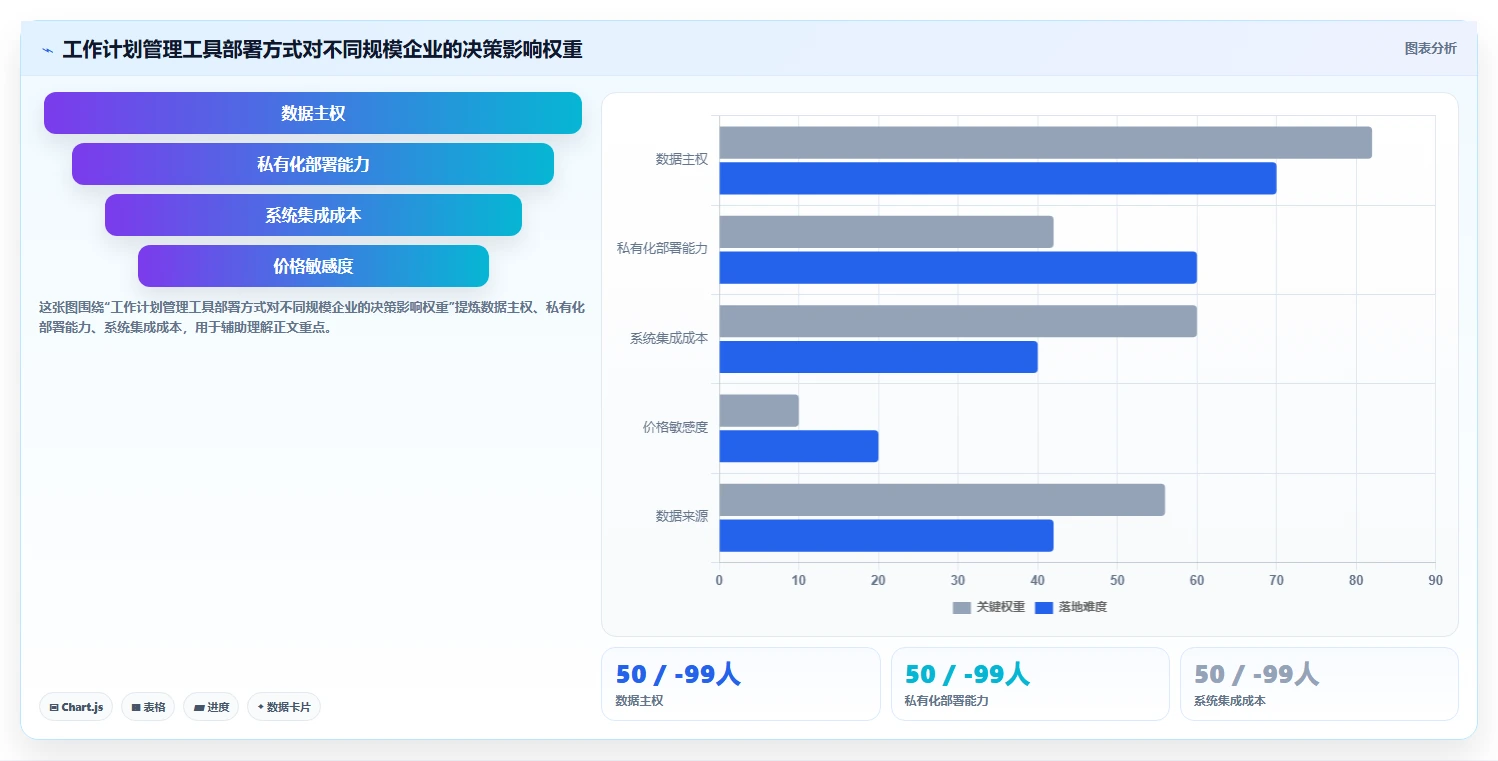Click the 表格 tag
Viewport: 1498px width, 761px height.
click(148, 707)
